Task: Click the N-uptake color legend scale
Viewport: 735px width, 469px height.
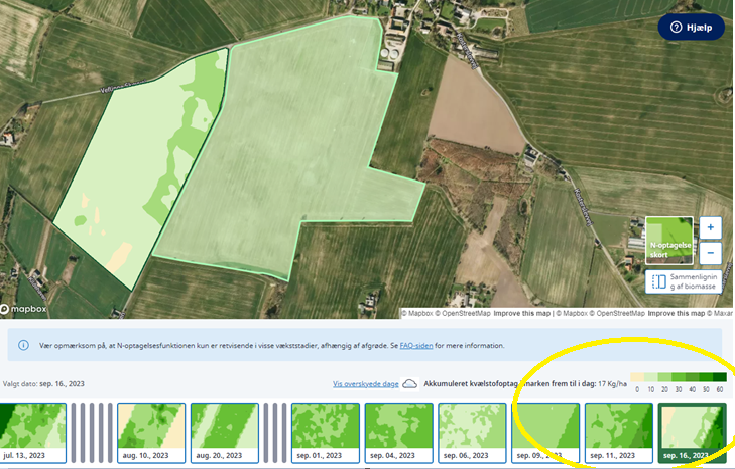Action: [x=678, y=382]
